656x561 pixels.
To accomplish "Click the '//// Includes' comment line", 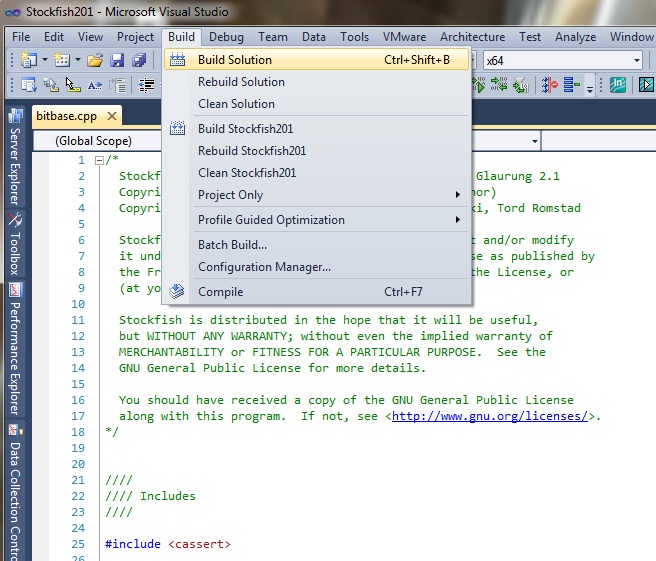I will coord(150,496).
